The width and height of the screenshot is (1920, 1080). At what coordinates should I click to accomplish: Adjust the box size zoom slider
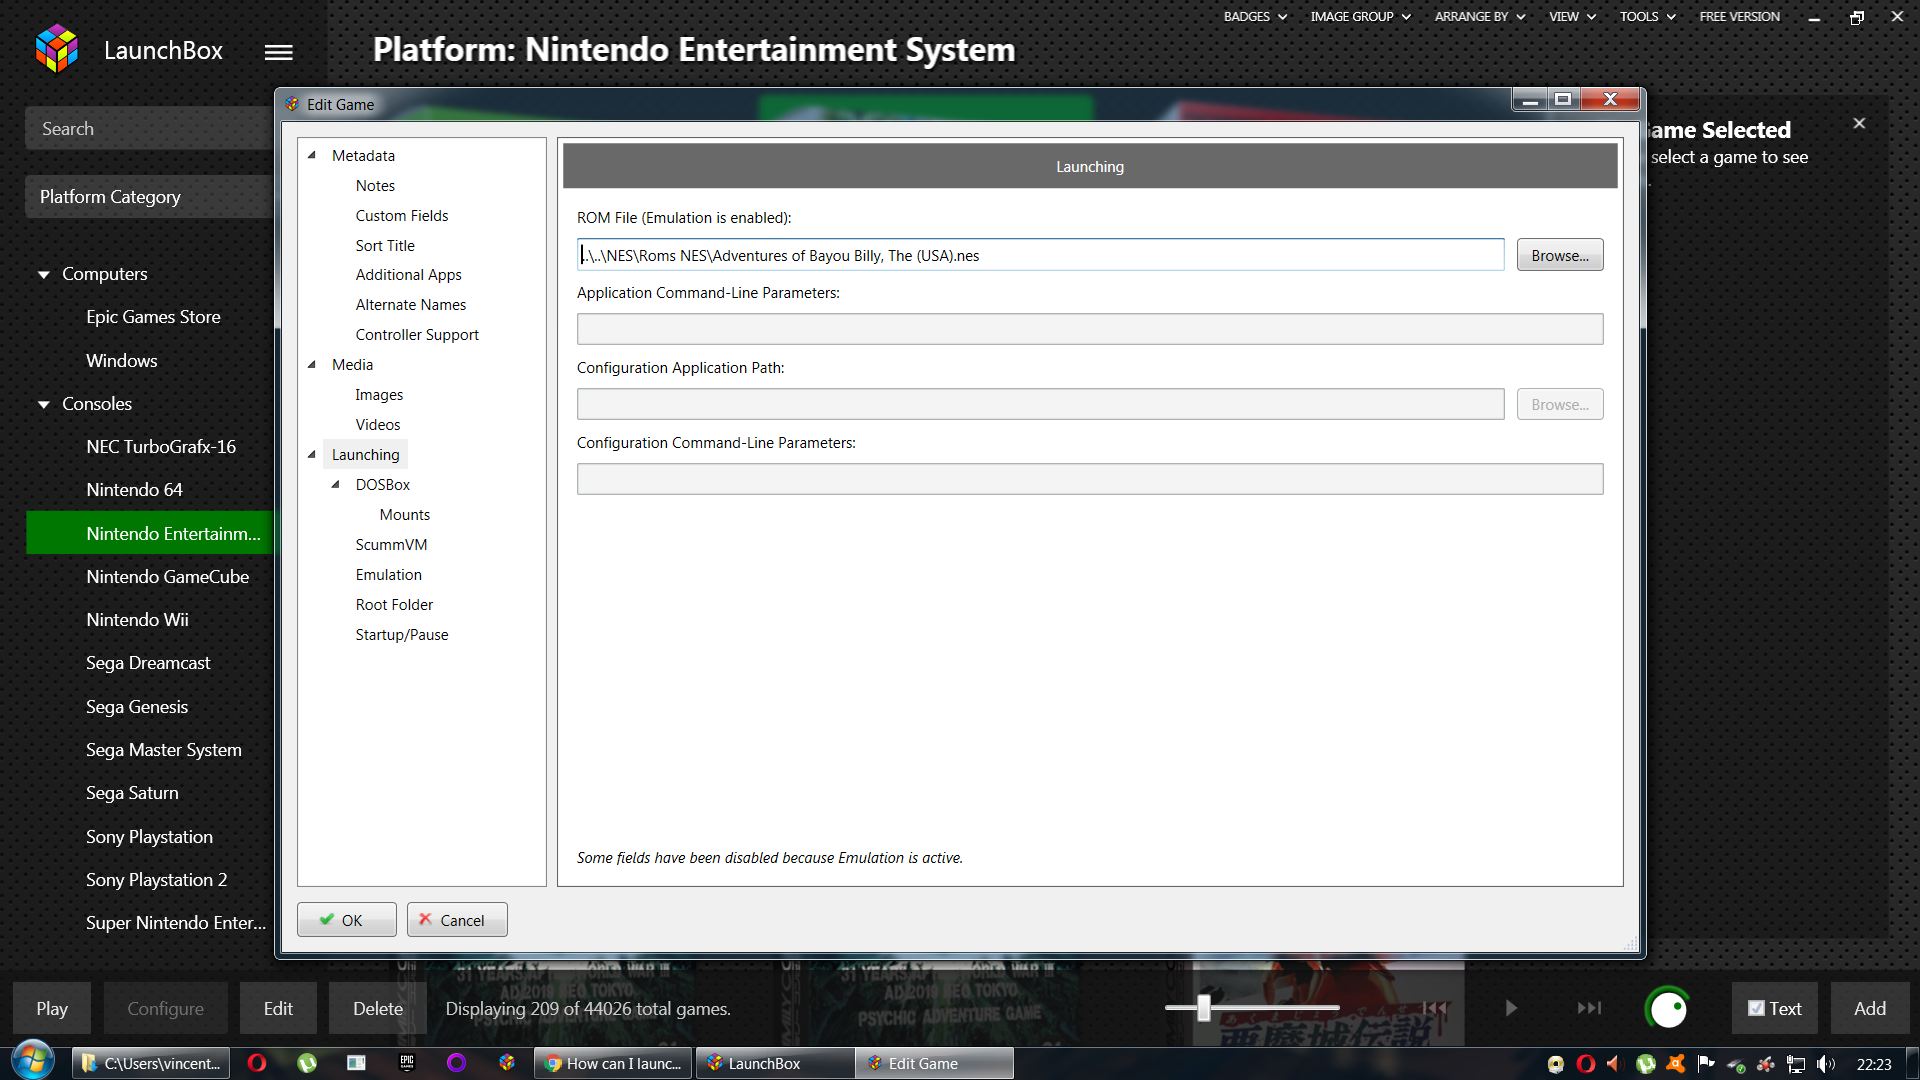pos(1204,1008)
